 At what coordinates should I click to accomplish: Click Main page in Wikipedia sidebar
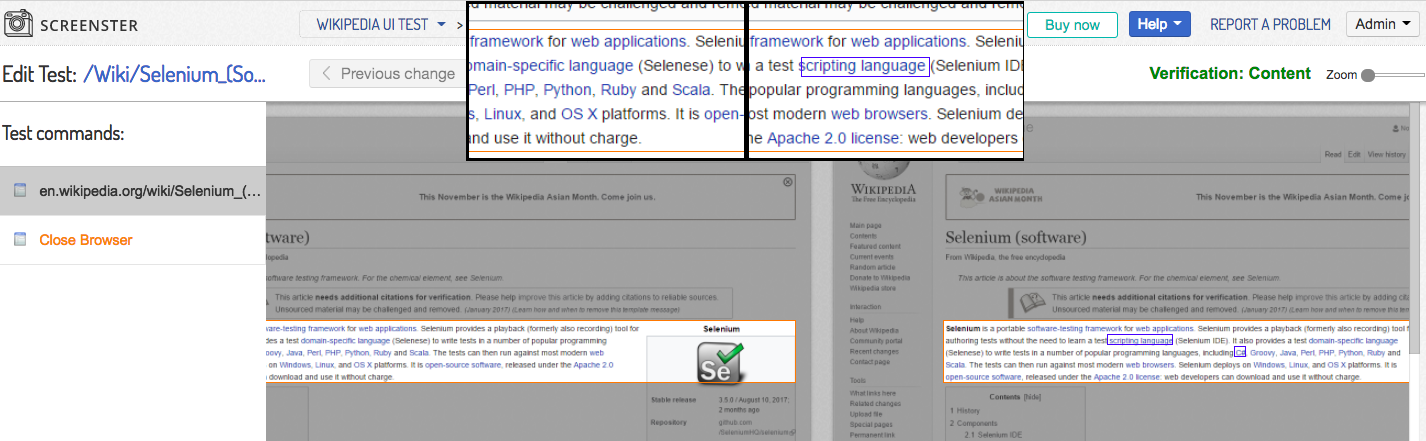(866, 226)
